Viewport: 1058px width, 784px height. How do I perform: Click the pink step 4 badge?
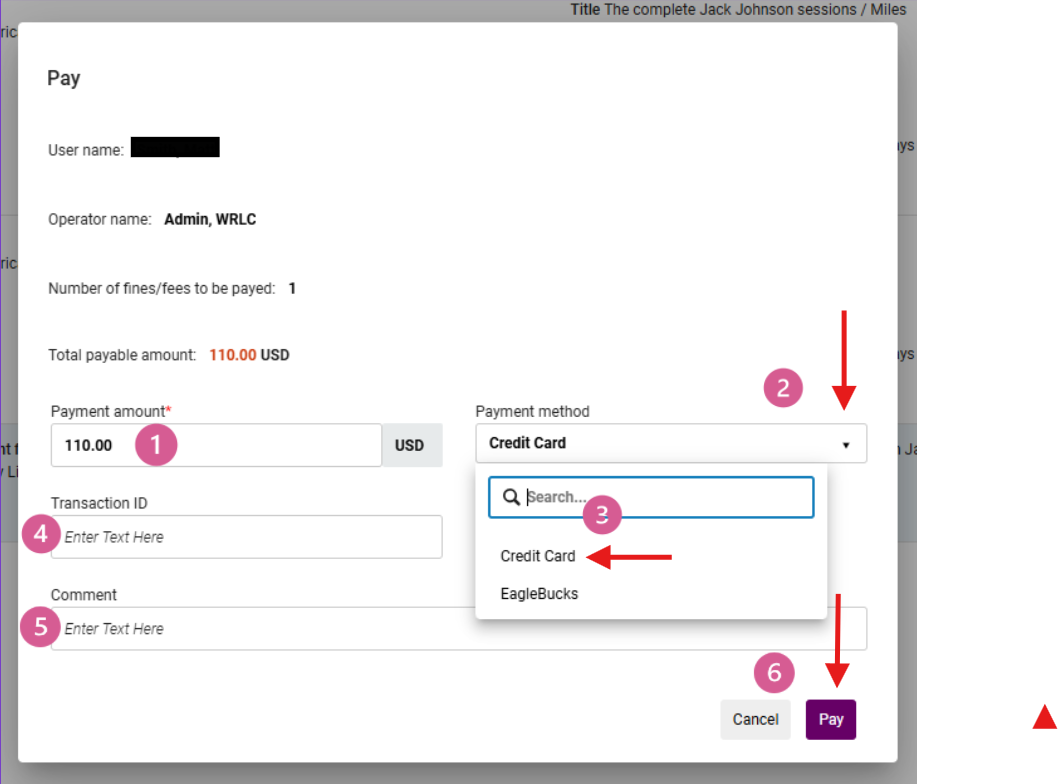coord(41,536)
